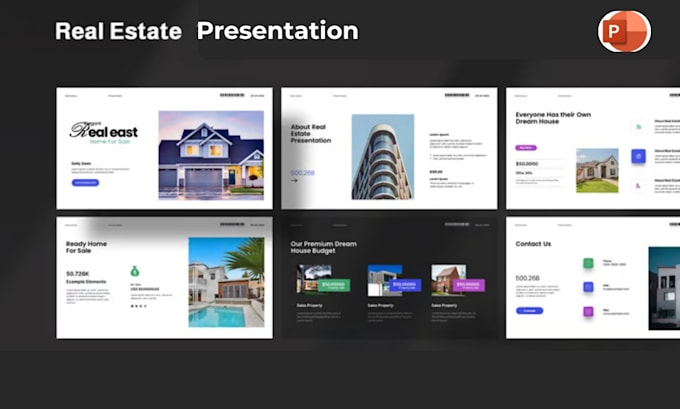The width and height of the screenshot is (680, 409).
Task: Click the PowerPoint logo icon
Action: (624, 31)
